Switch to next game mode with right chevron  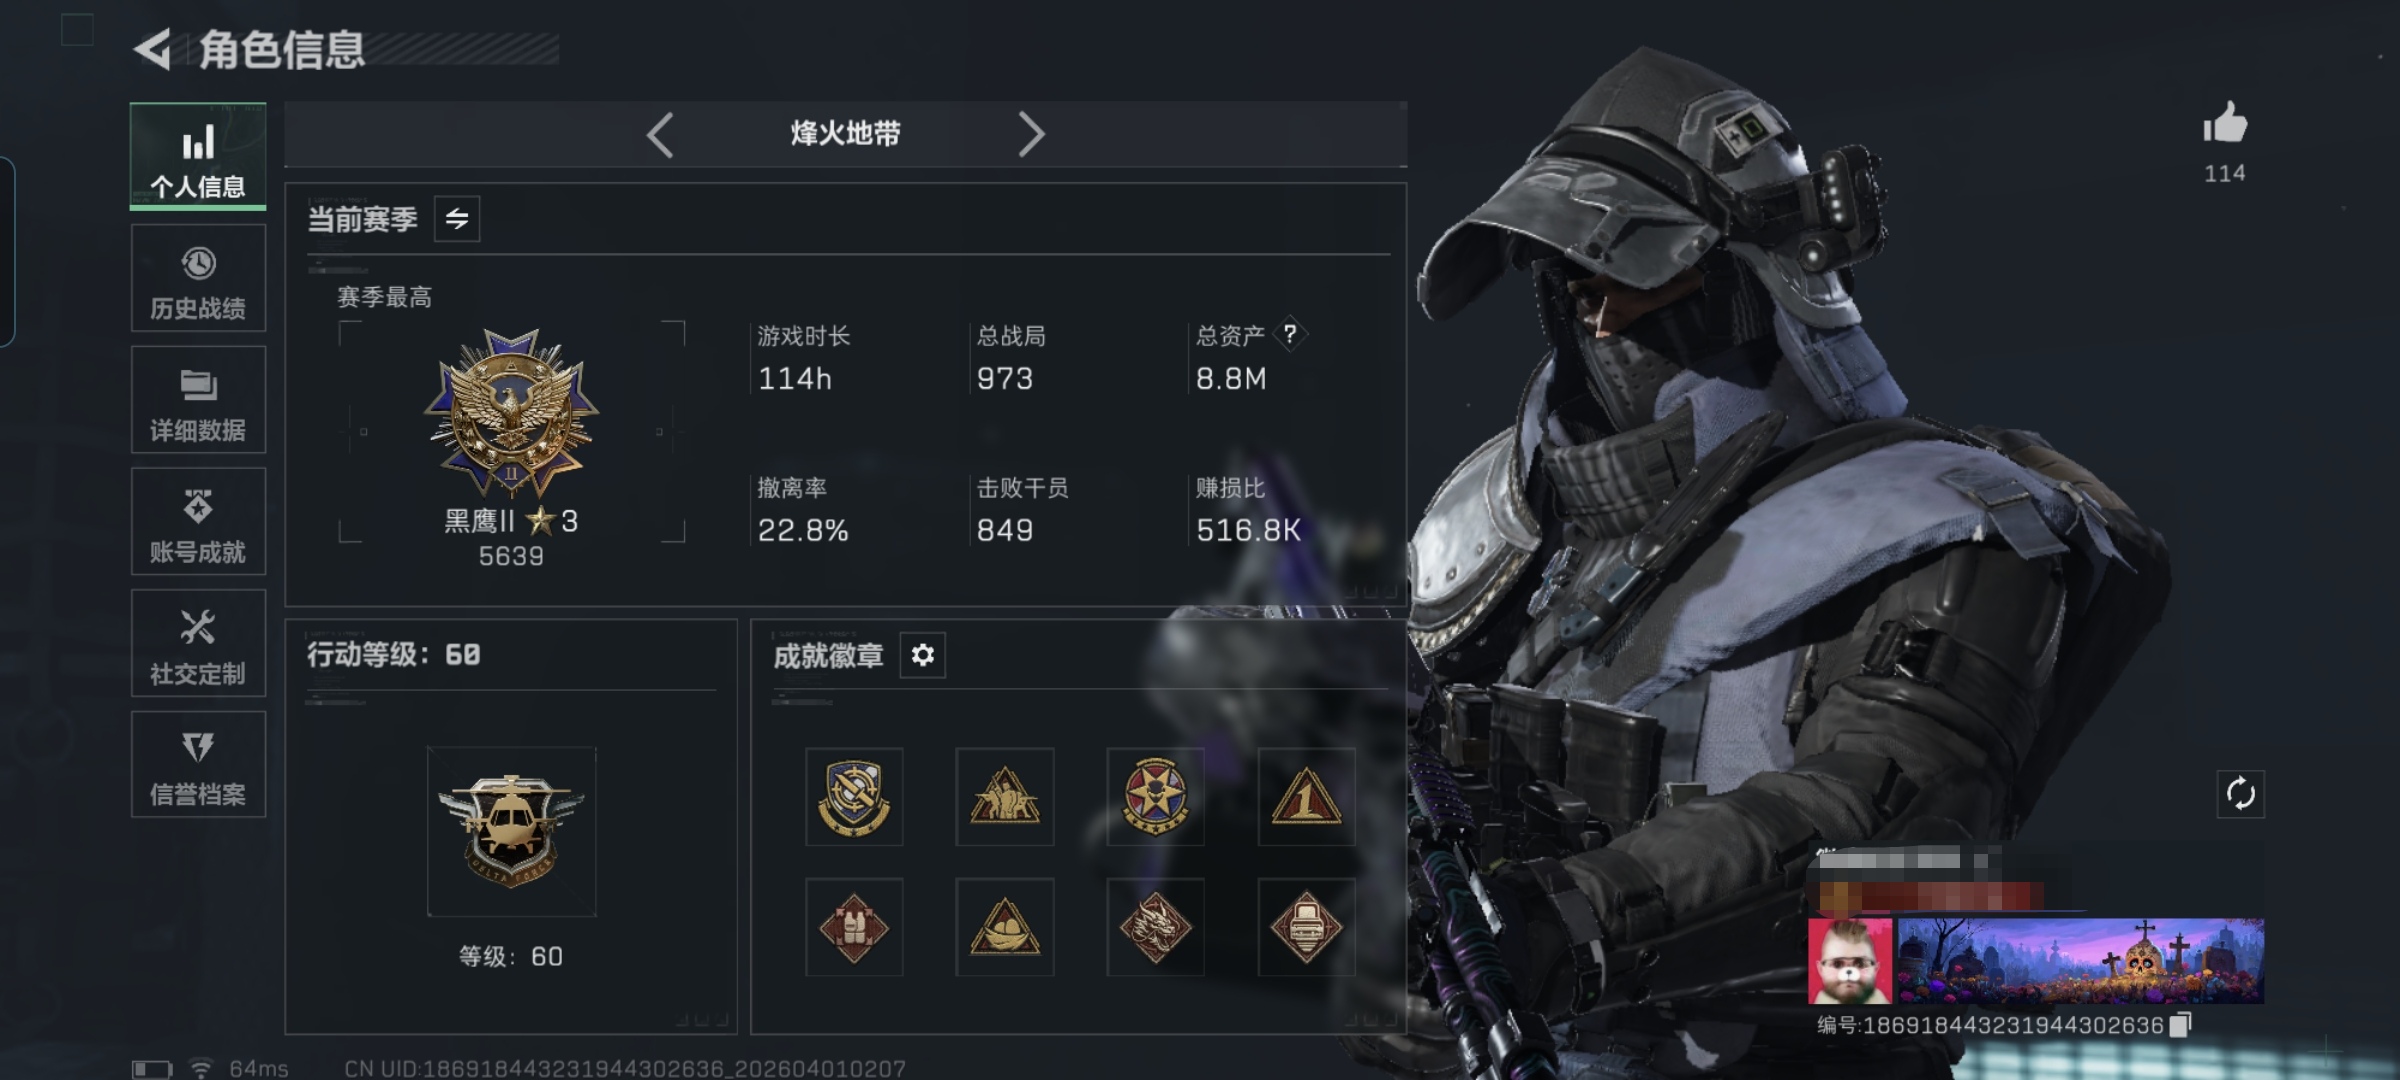click(1031, 134)
